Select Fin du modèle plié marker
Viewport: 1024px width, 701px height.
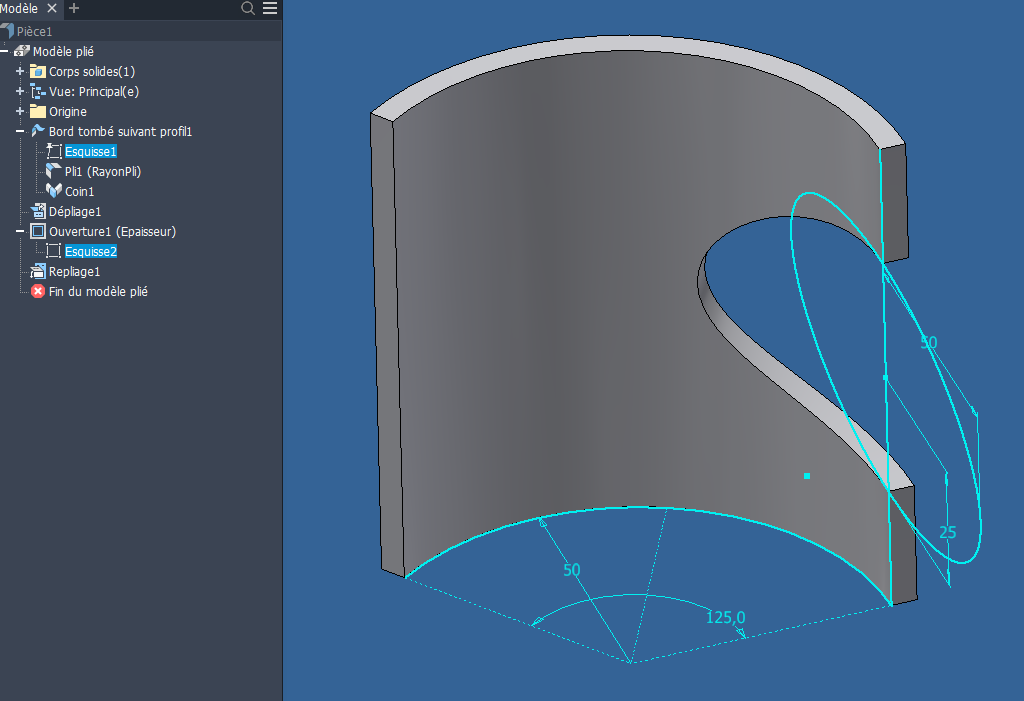click(99, 291)
